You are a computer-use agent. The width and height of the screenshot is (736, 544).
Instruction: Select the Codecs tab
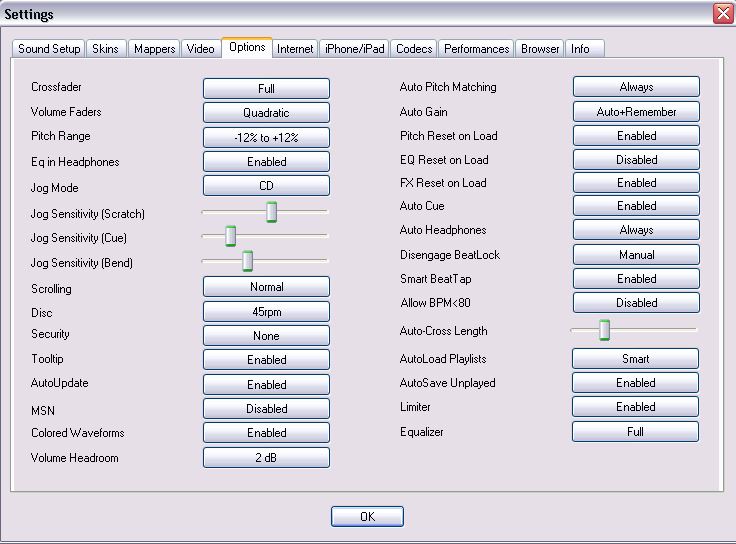[x=414, y=48]
